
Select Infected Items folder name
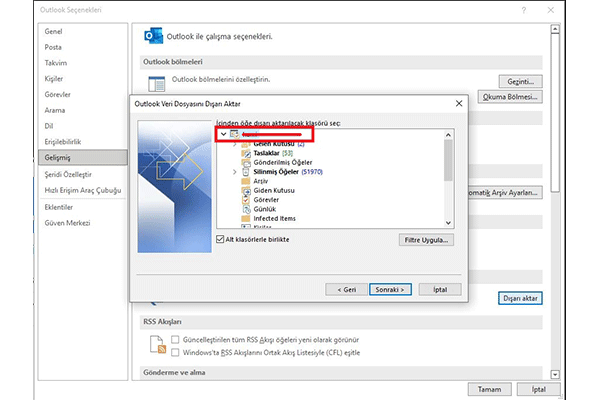274,219
